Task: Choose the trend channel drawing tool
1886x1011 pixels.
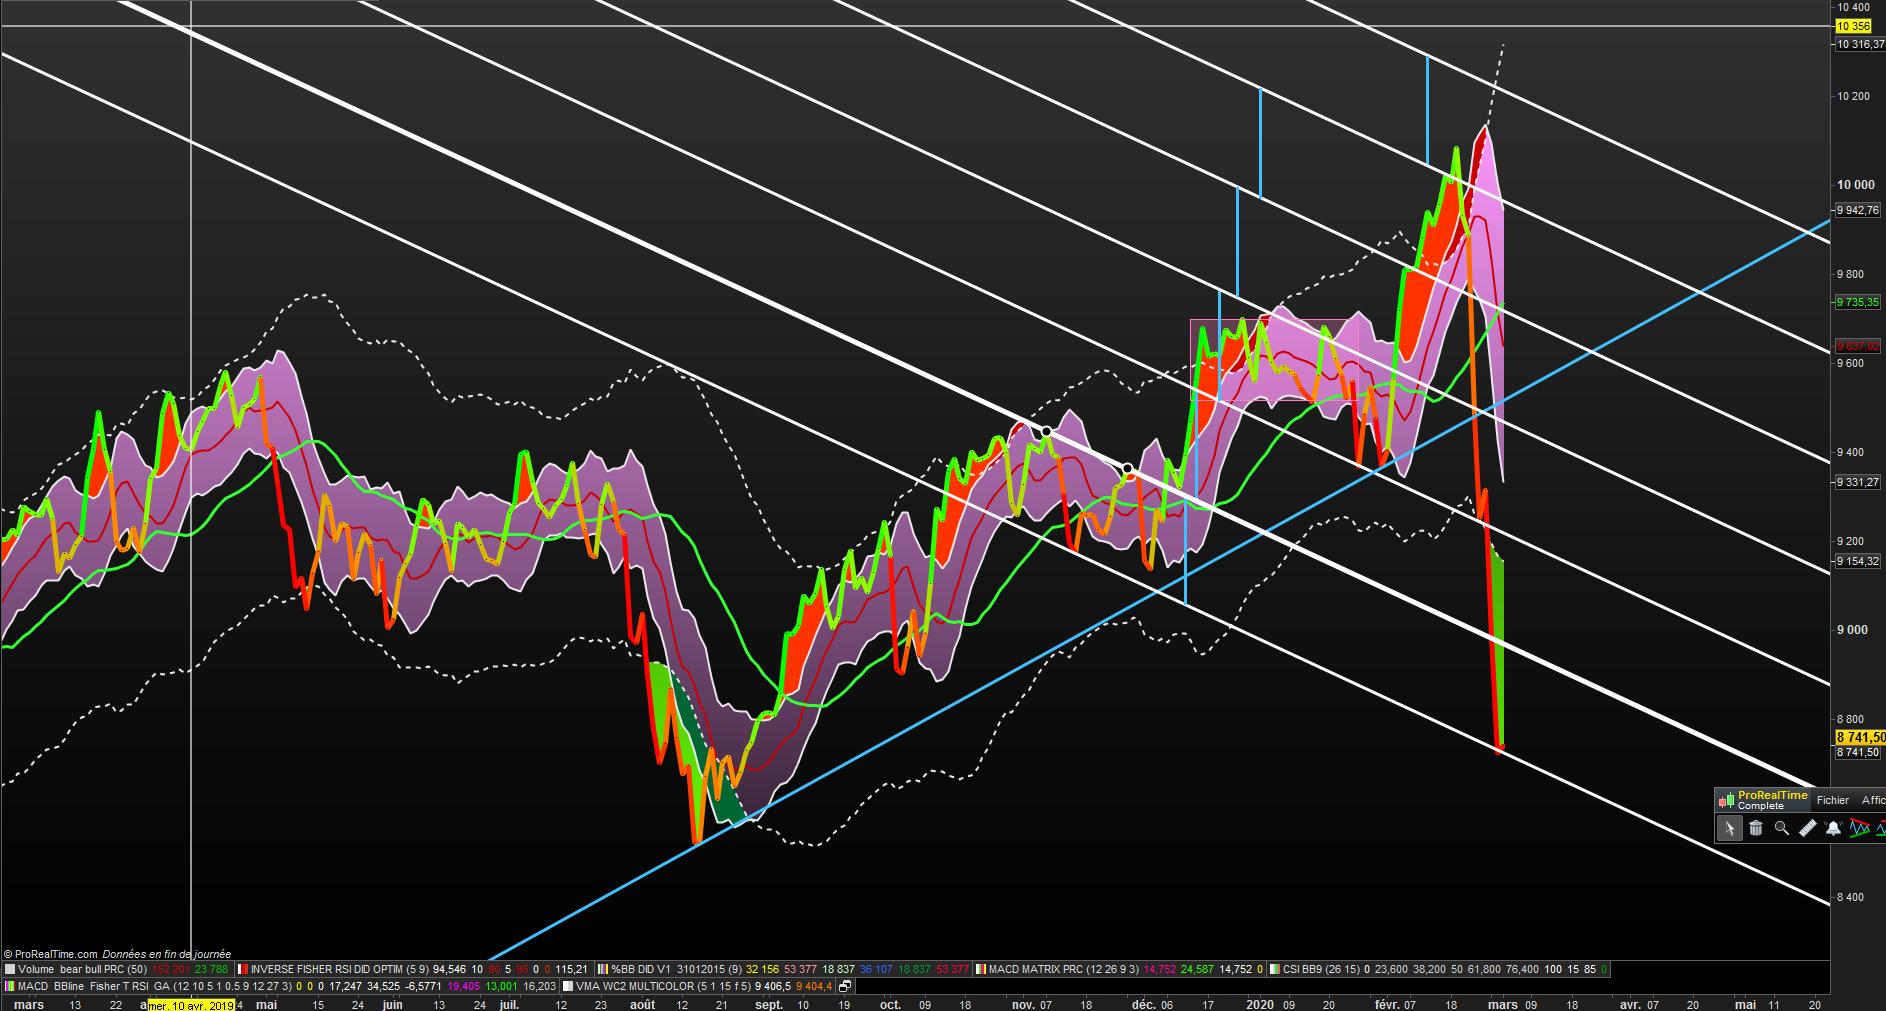Action: click(x=1859, y=828)
